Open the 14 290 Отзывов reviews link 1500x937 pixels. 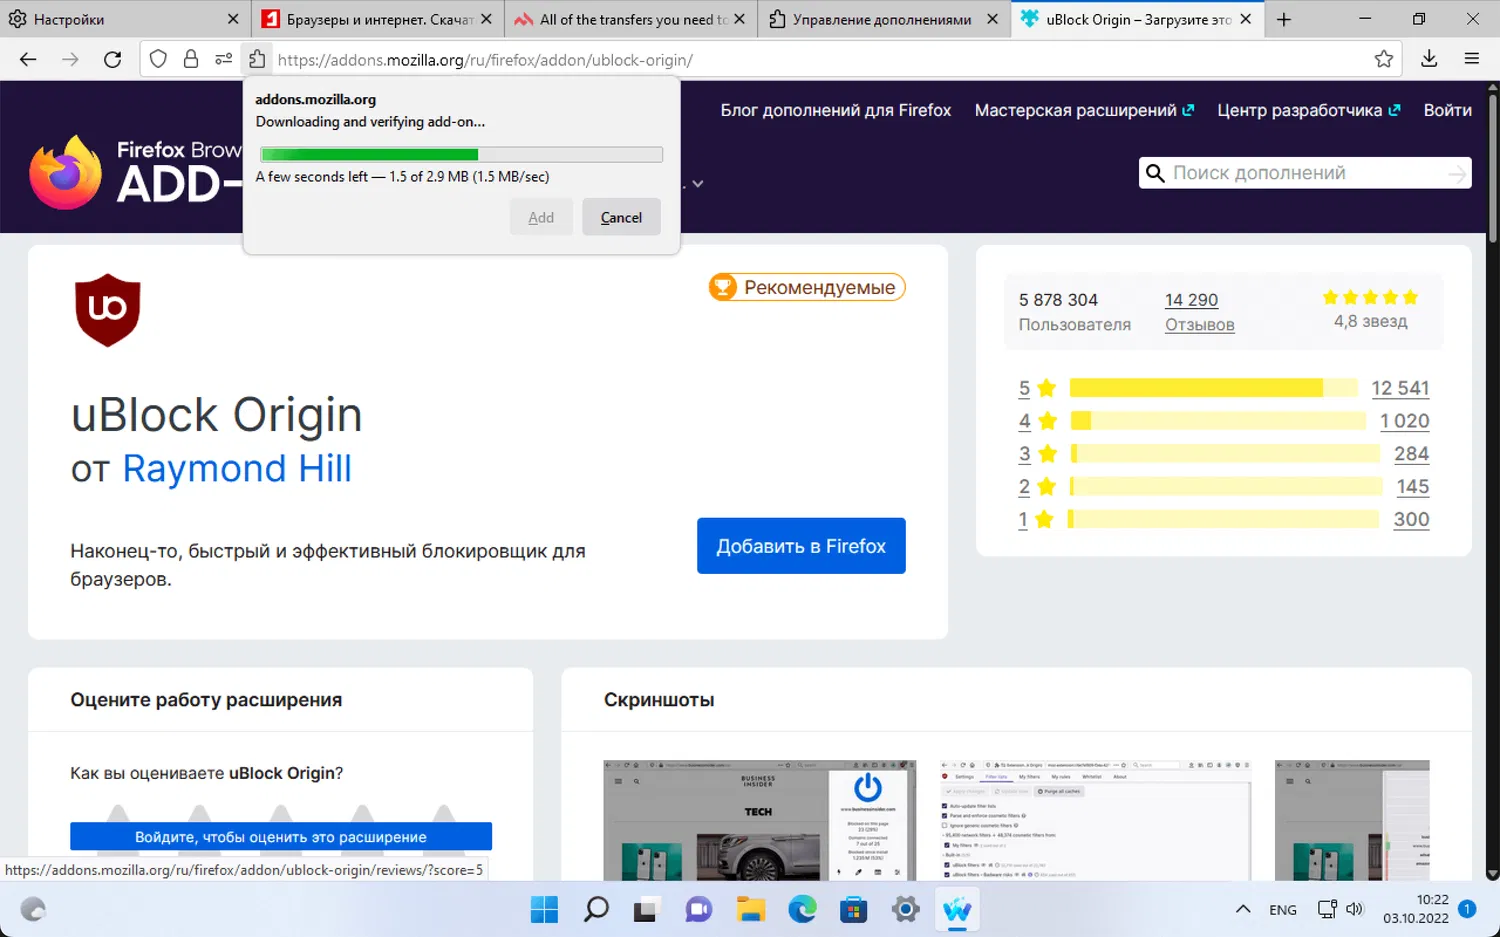pyautogui.click(x=1199, y=312)
